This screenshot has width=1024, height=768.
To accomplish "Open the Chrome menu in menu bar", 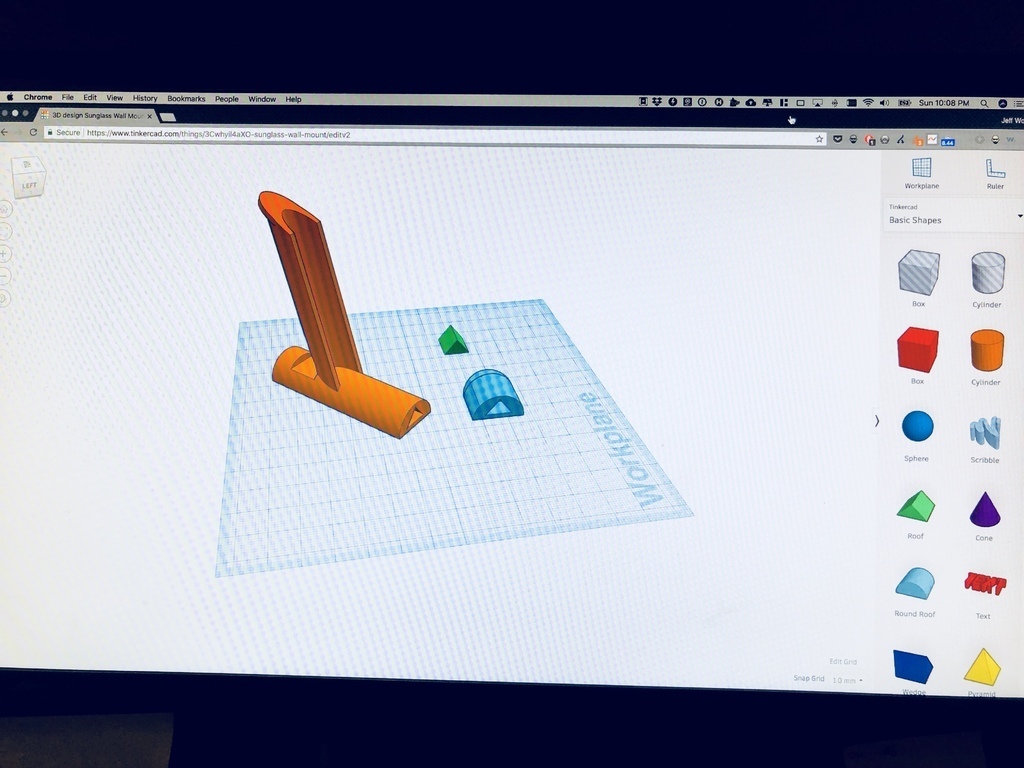I will point(38,97).
